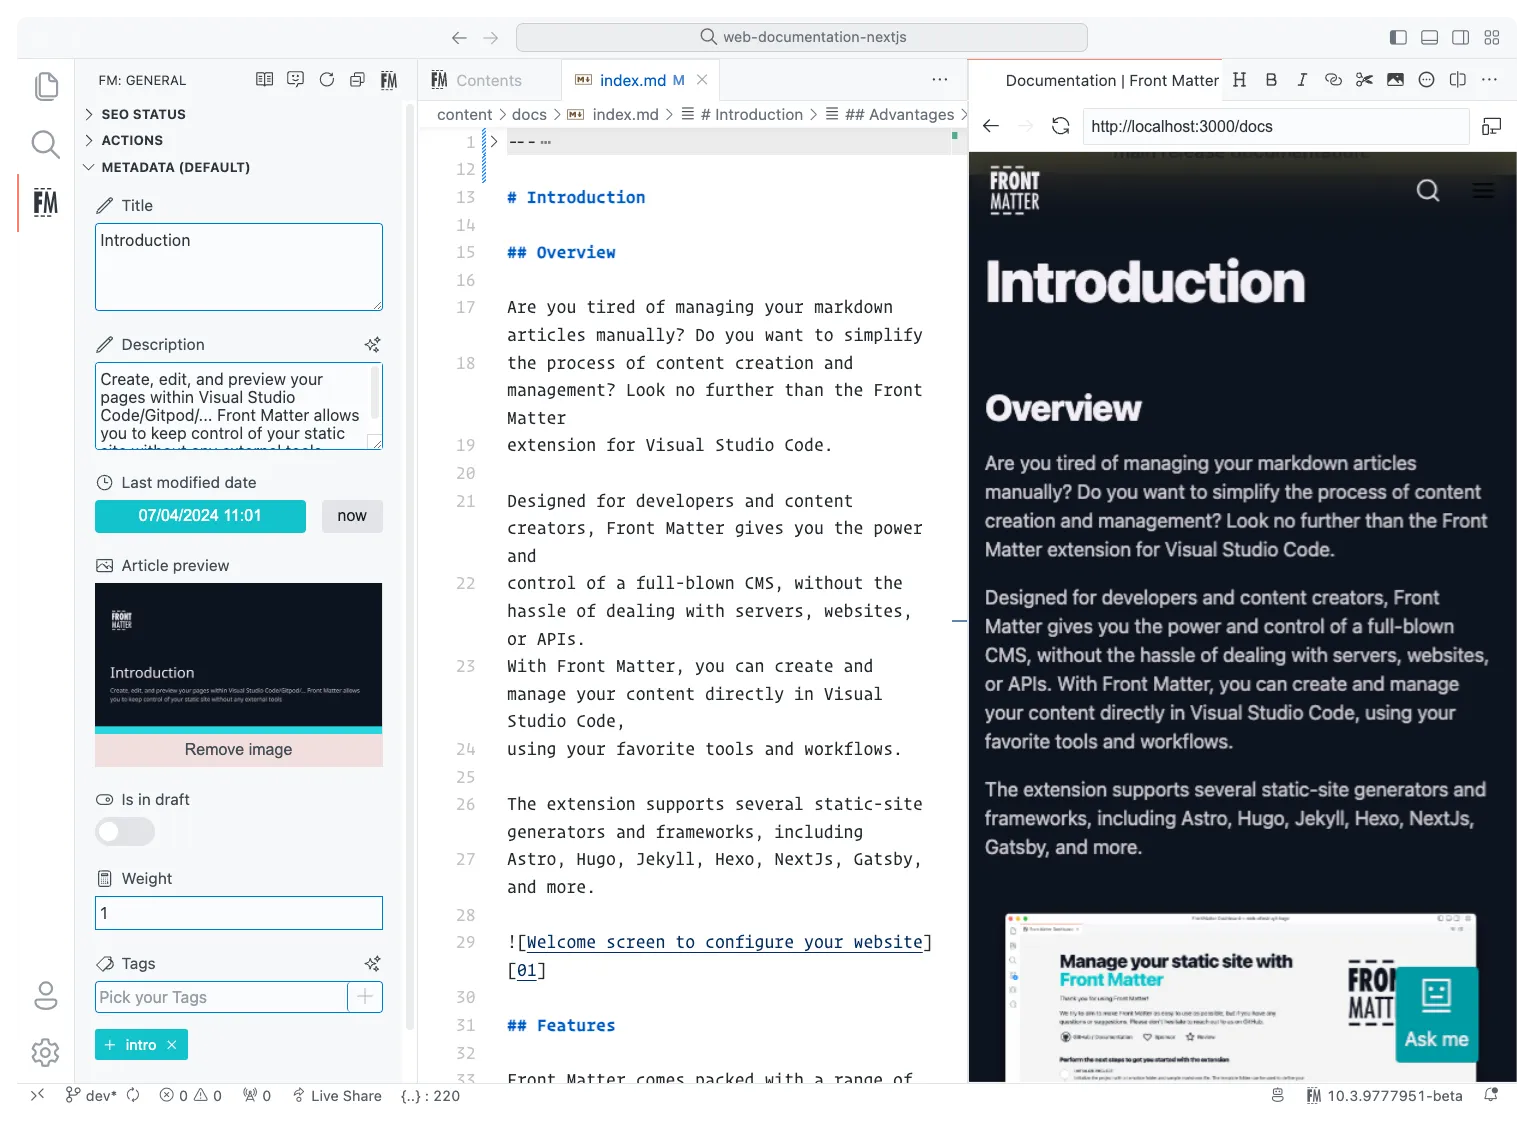Refresh Front Matter data with the reload icon
This screenshot has width=1534, height=1126.
[327, 79]
